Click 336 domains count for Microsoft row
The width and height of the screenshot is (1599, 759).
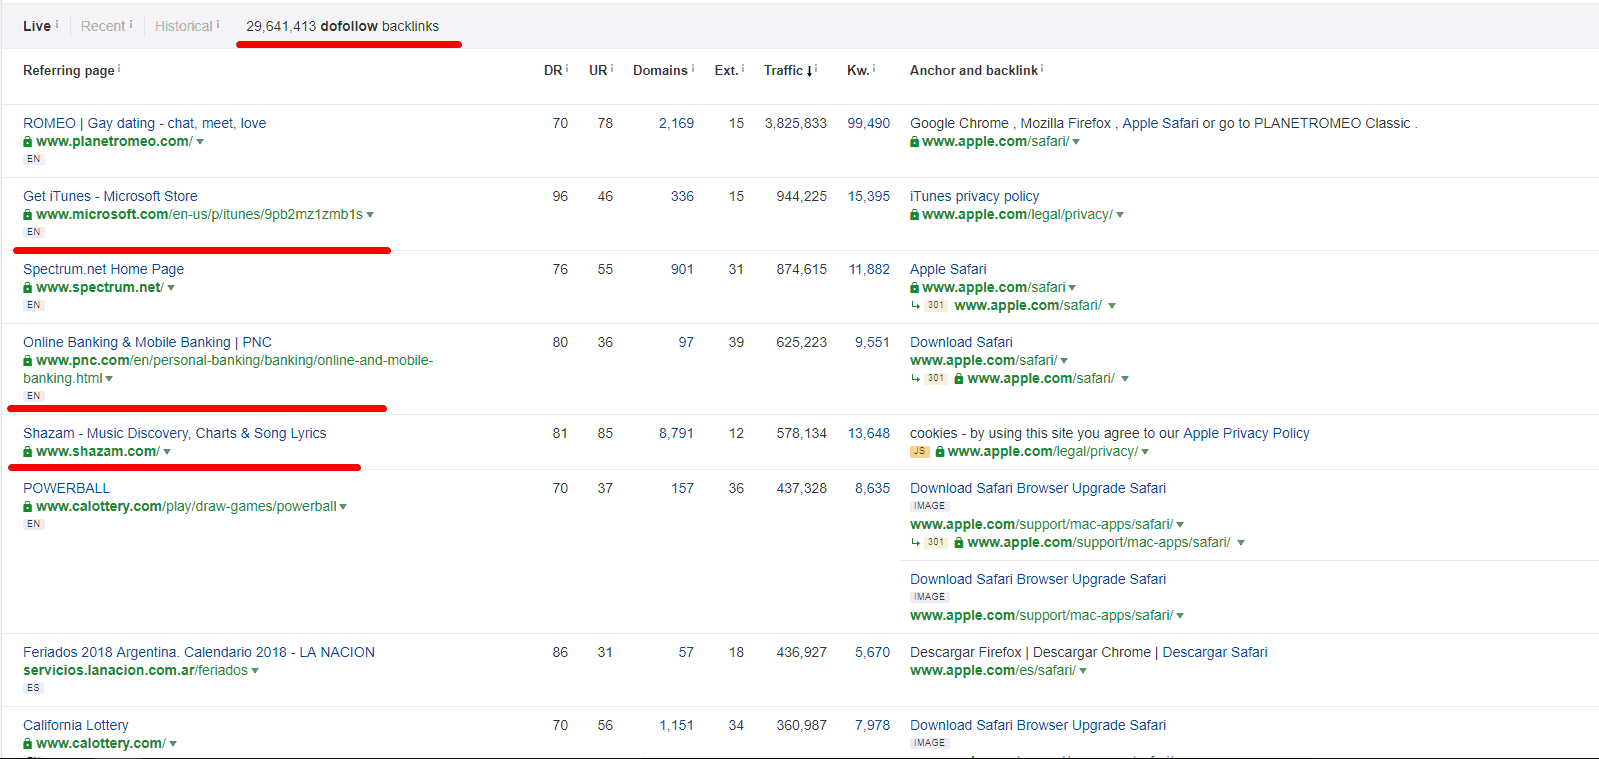point(682,196)
